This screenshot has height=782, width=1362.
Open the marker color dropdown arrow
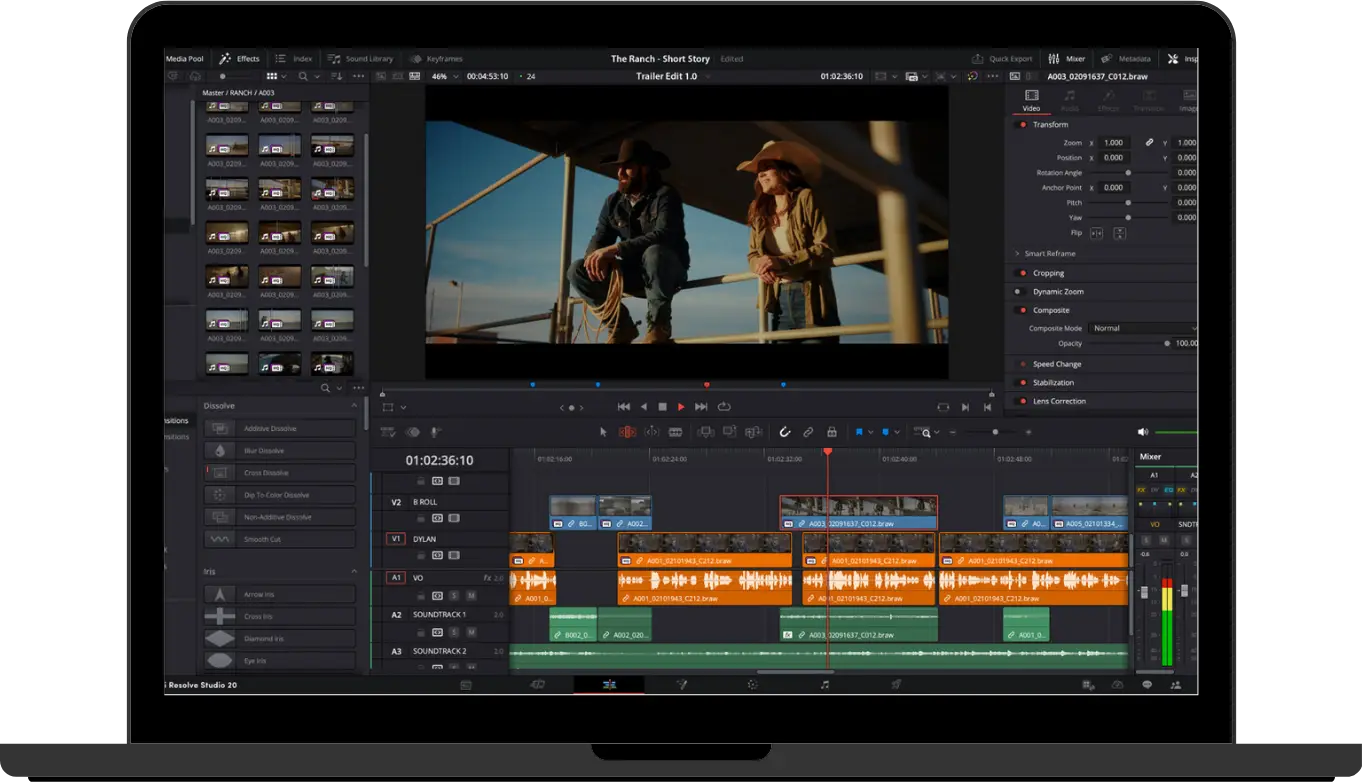pos(897,432)
